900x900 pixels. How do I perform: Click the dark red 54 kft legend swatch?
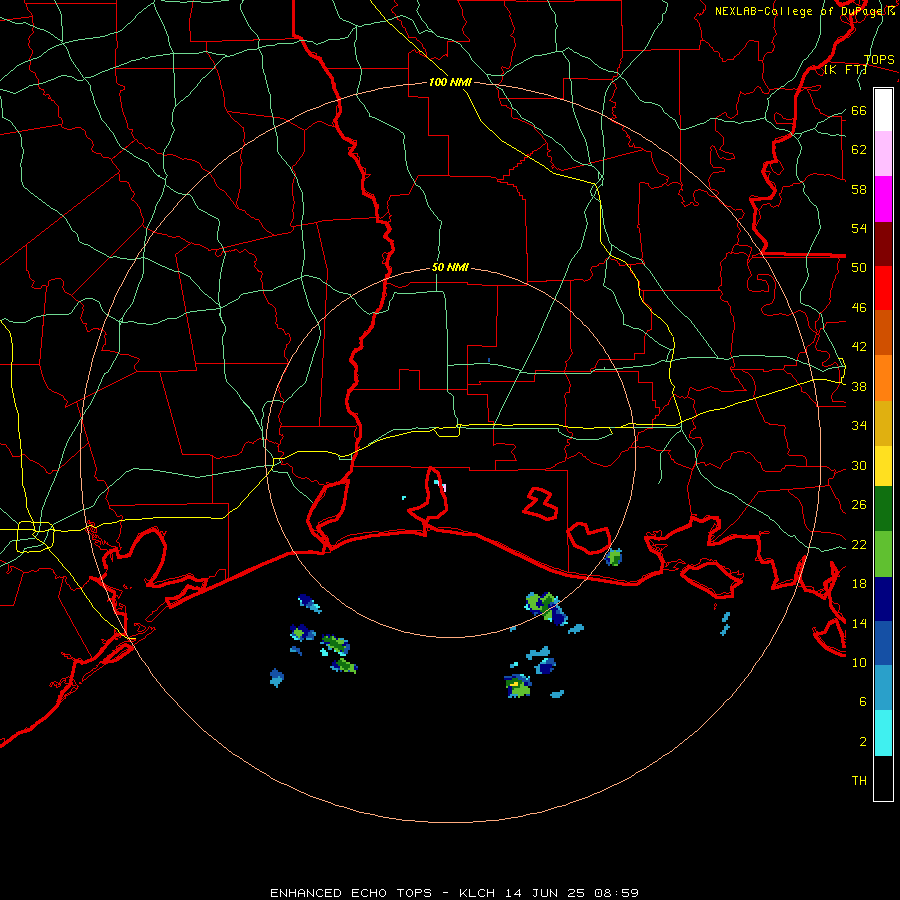pos(883,243)
